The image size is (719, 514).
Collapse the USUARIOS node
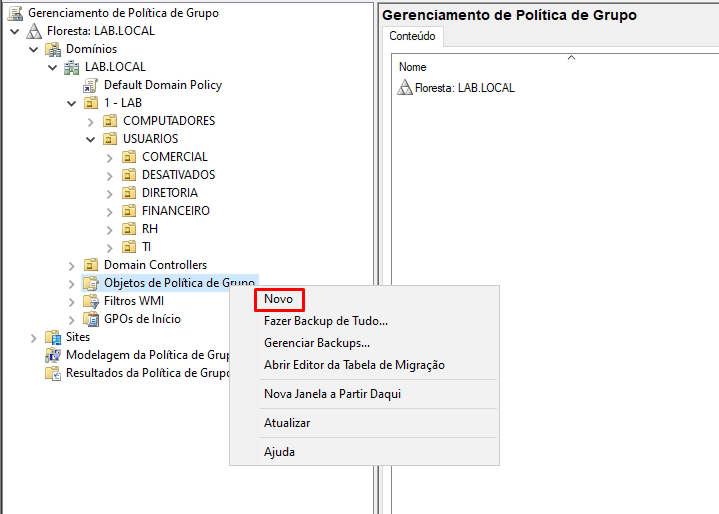(90, 139)
